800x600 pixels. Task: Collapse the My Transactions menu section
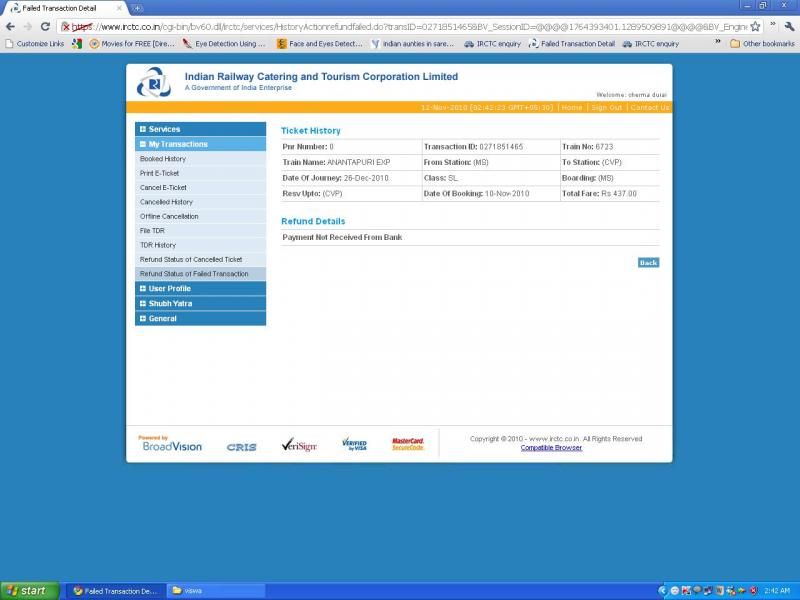click(201, 144)
